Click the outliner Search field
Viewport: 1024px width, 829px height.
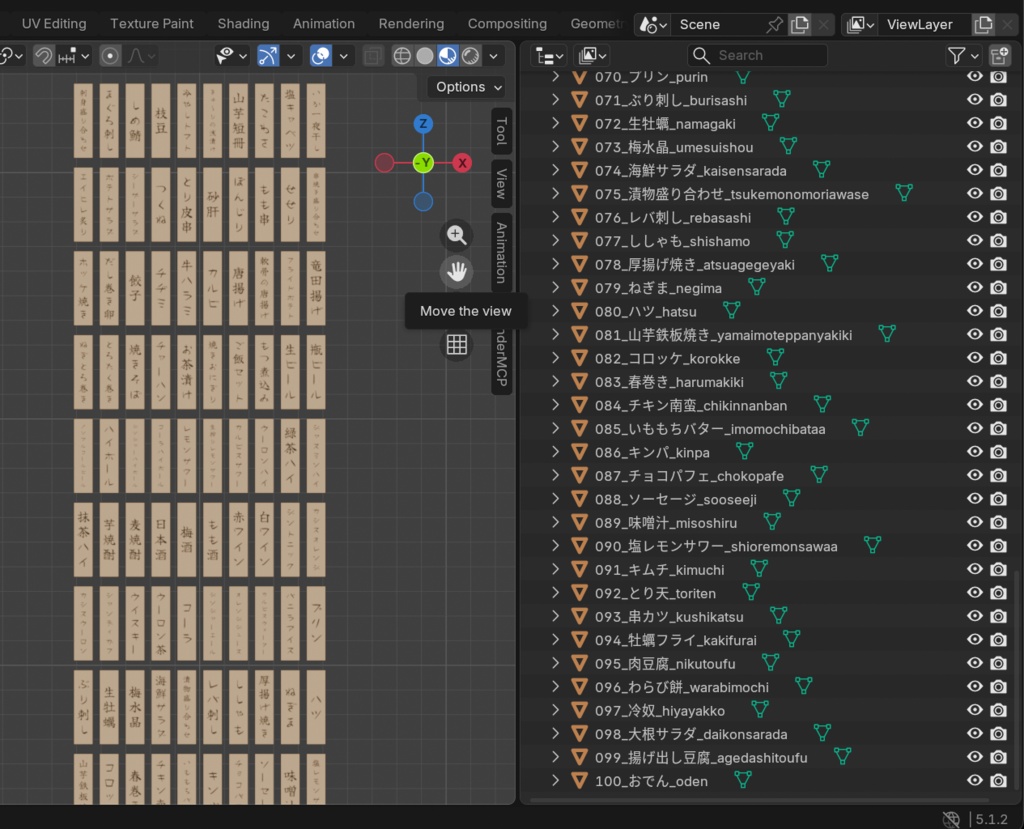[x=758, y=56]
